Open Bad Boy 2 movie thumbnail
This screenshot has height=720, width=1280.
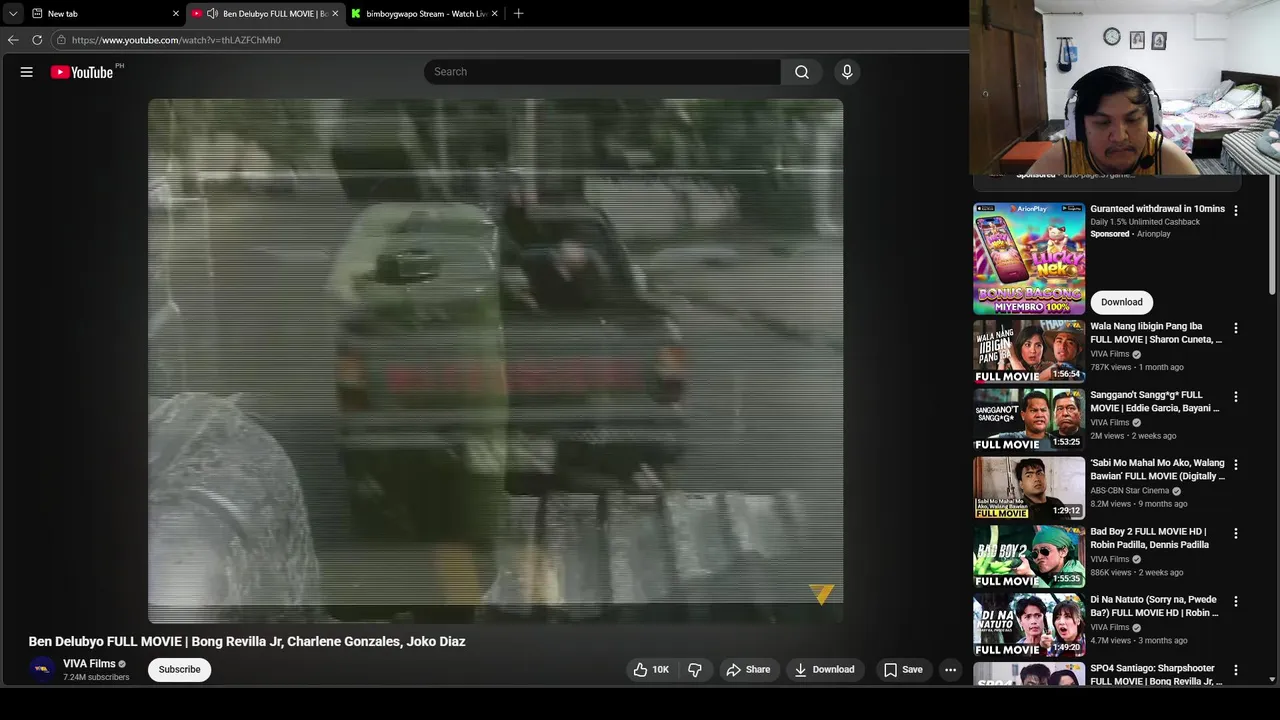[1029, 557]
